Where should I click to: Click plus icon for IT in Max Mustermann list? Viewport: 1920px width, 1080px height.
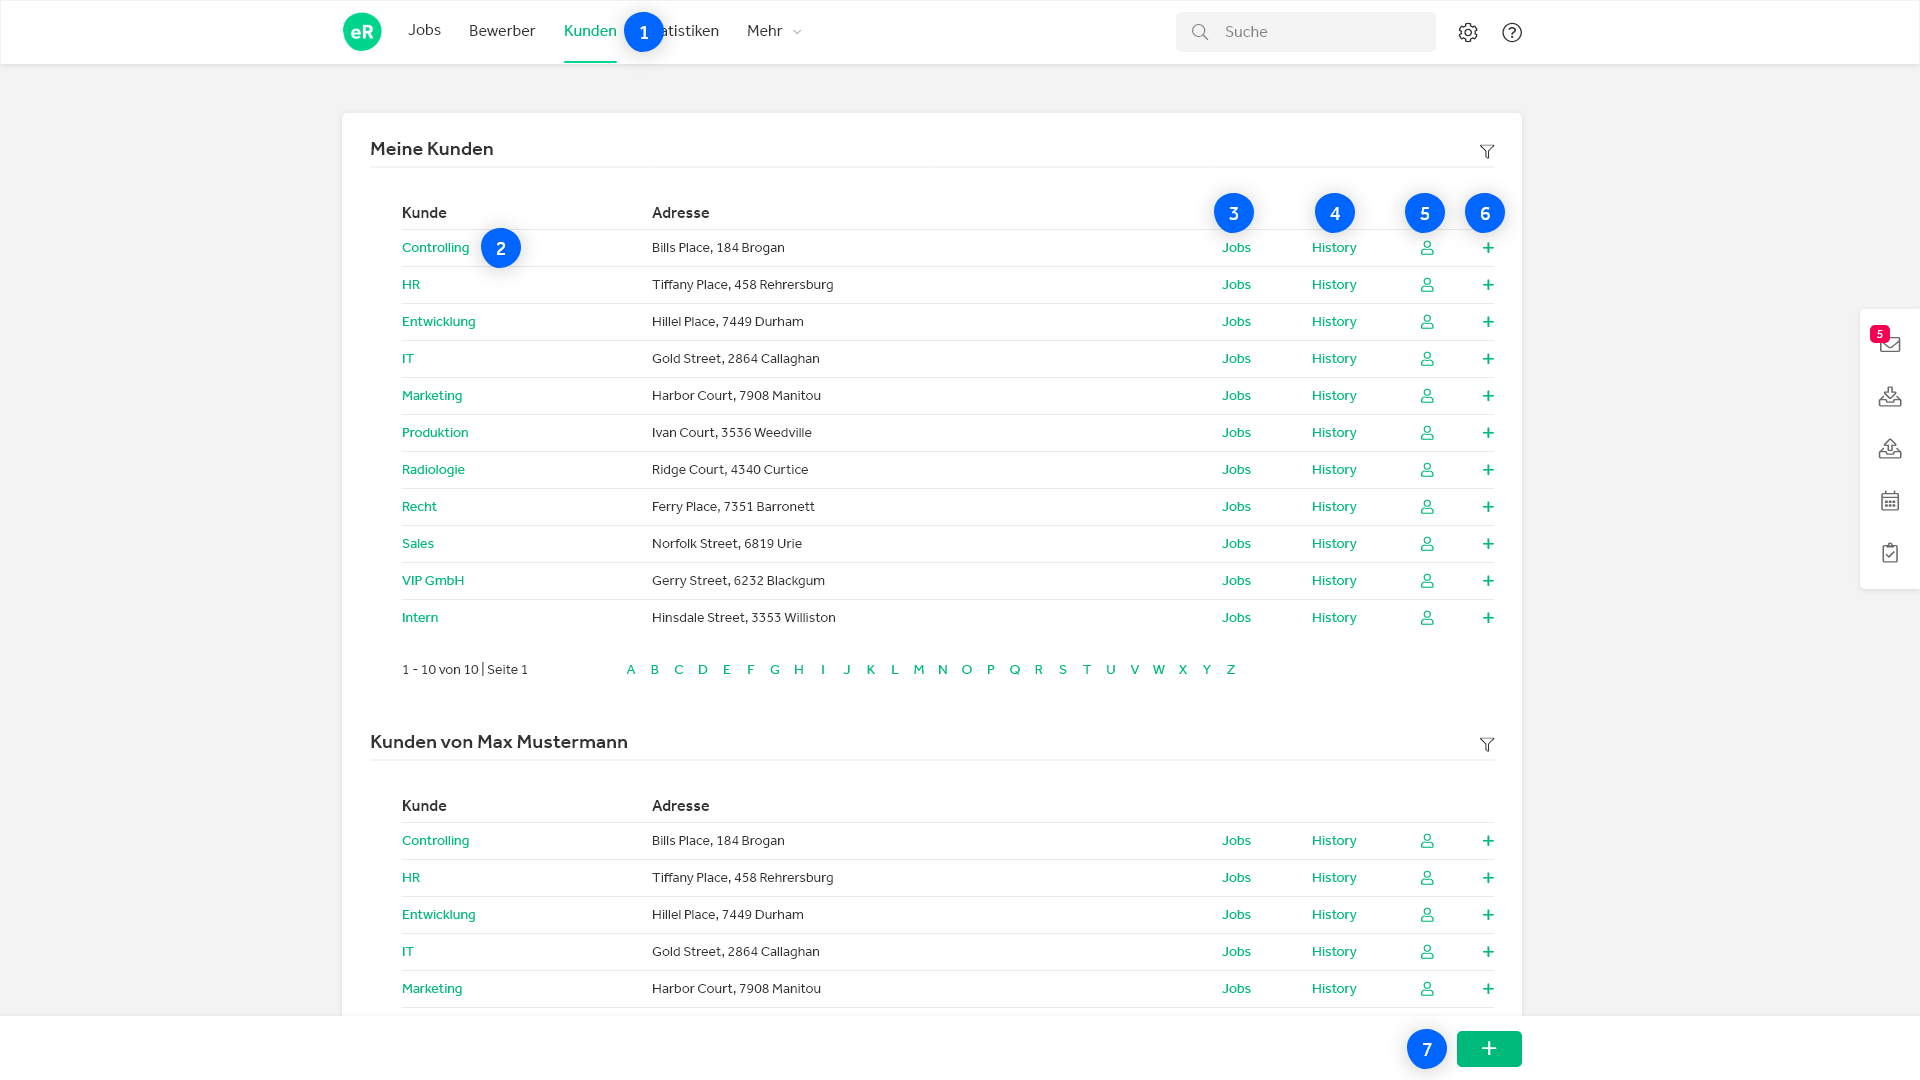(x=1488, y=952)
